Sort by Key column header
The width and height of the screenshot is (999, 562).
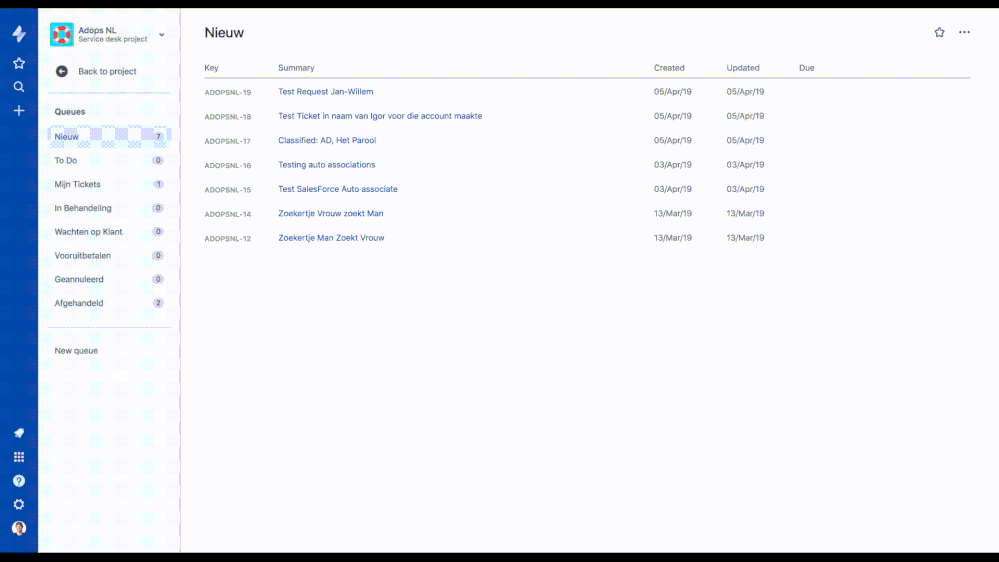coord(212,68)
